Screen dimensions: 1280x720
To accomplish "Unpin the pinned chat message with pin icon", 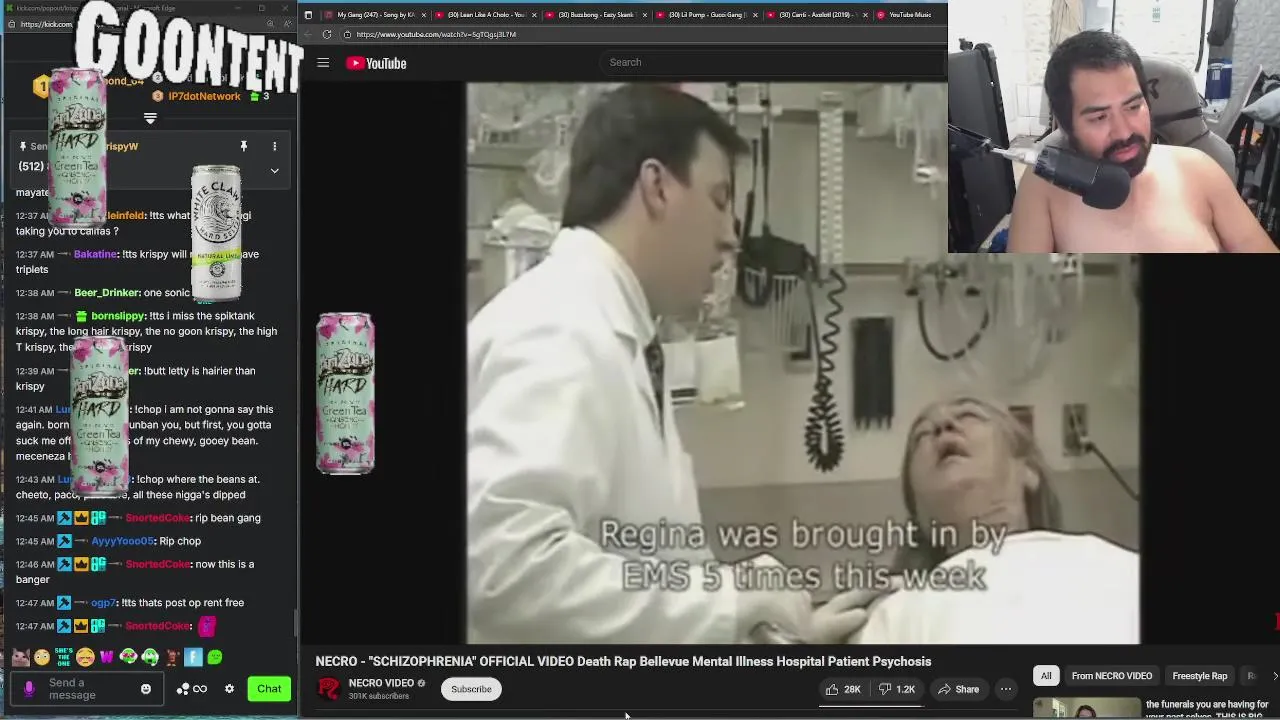I will (243, 146).
